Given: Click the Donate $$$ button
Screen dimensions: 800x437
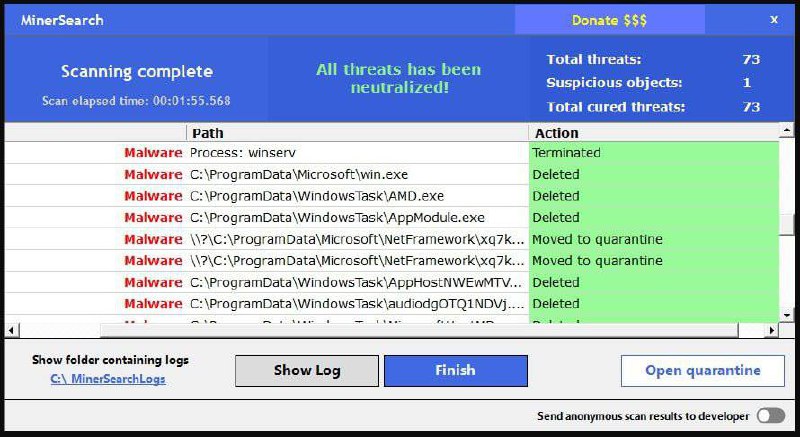Looking at the screenshot, I should tap(609, 20).
